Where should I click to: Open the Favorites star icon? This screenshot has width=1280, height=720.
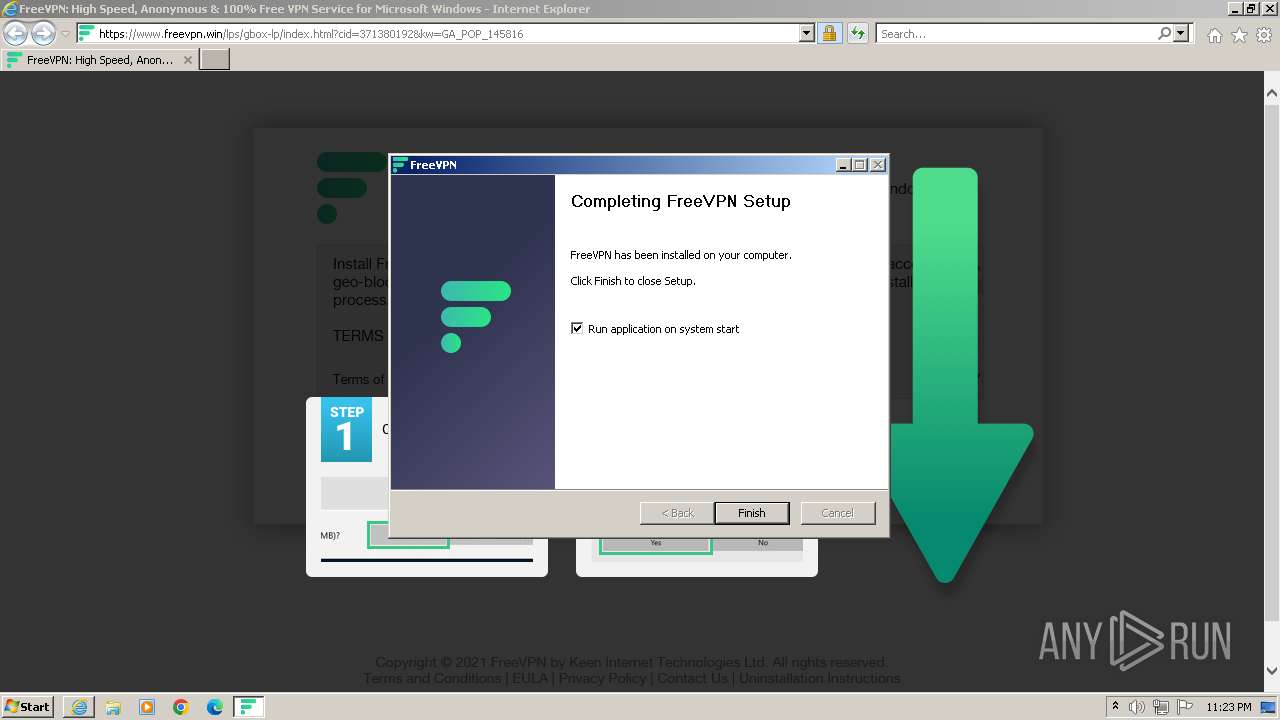(1239, 35)
